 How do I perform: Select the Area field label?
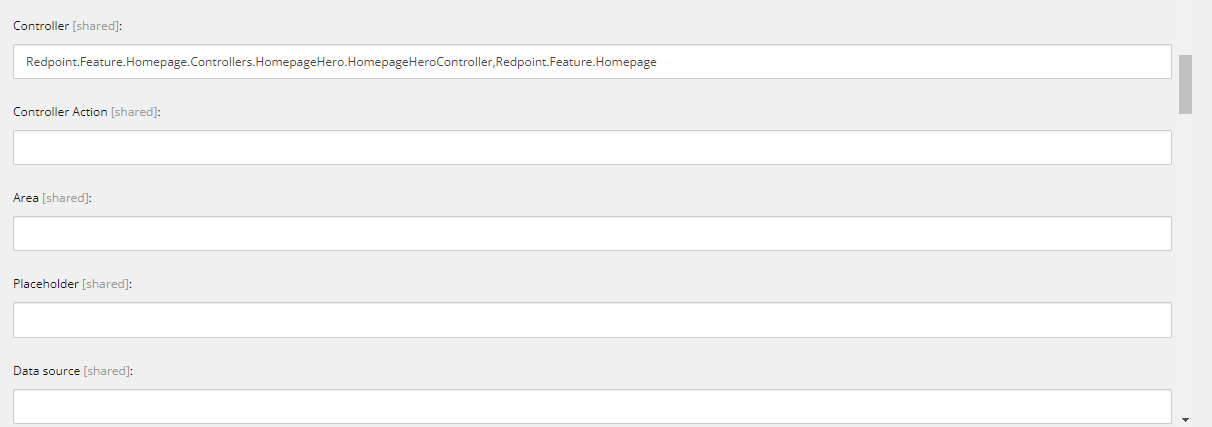click(x=26, y=198)
